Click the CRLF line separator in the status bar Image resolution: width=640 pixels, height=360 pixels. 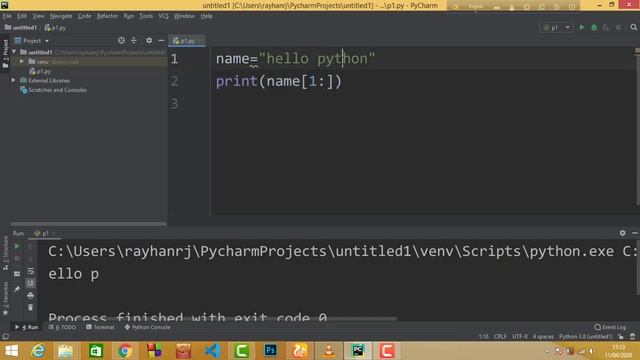pos(500,337)
